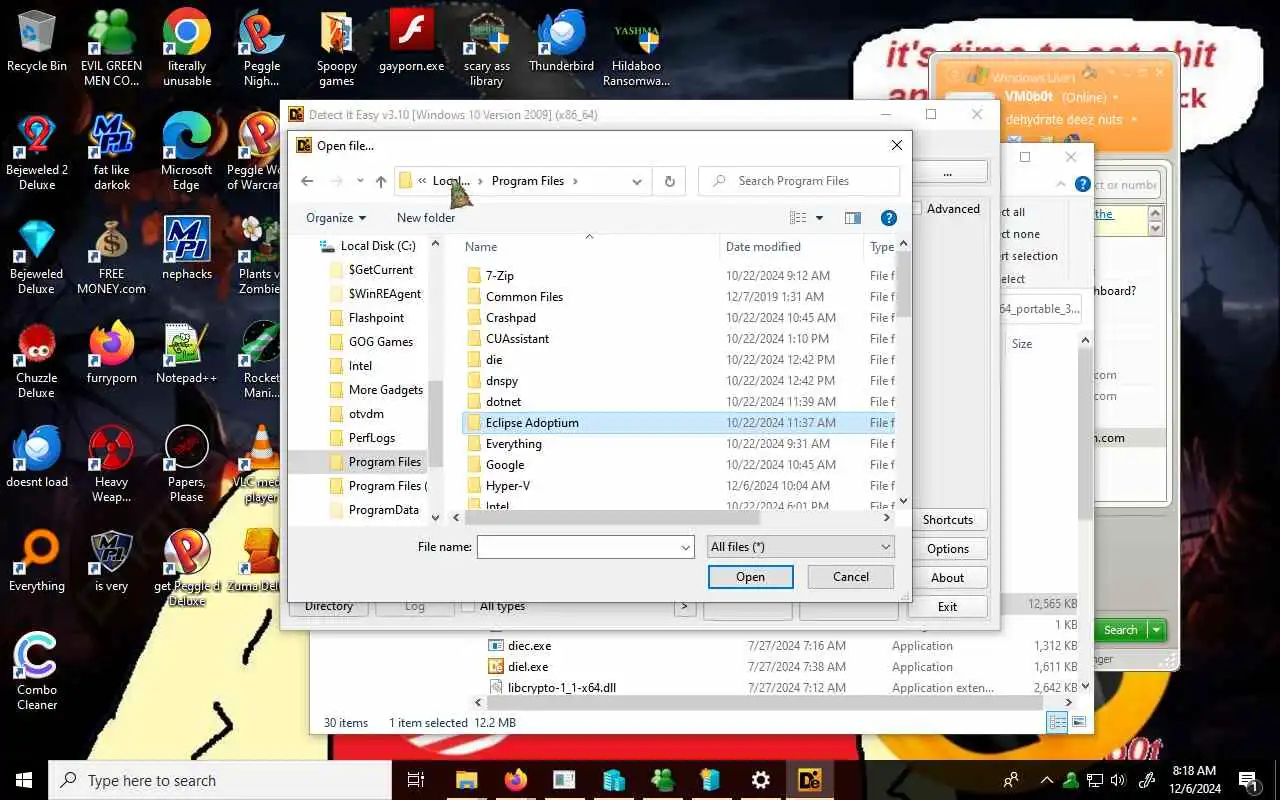Select Flashpoint in the folder tree
Image resolution: width=1280 pixels, height=800 pixels.
coord(376,318)
